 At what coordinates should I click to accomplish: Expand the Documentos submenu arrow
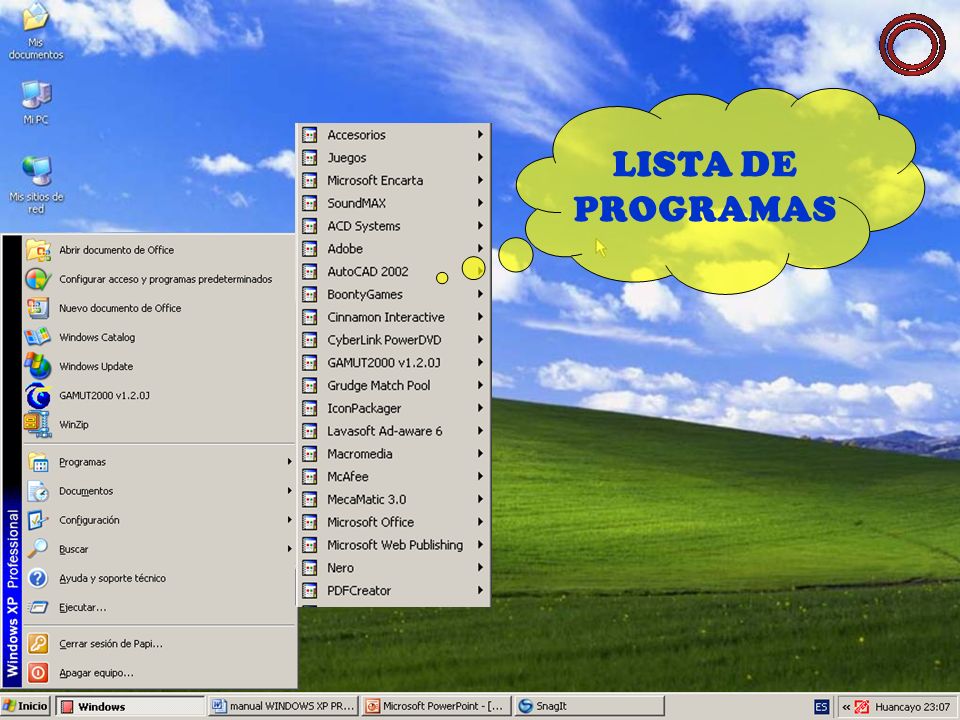(290, 491)
